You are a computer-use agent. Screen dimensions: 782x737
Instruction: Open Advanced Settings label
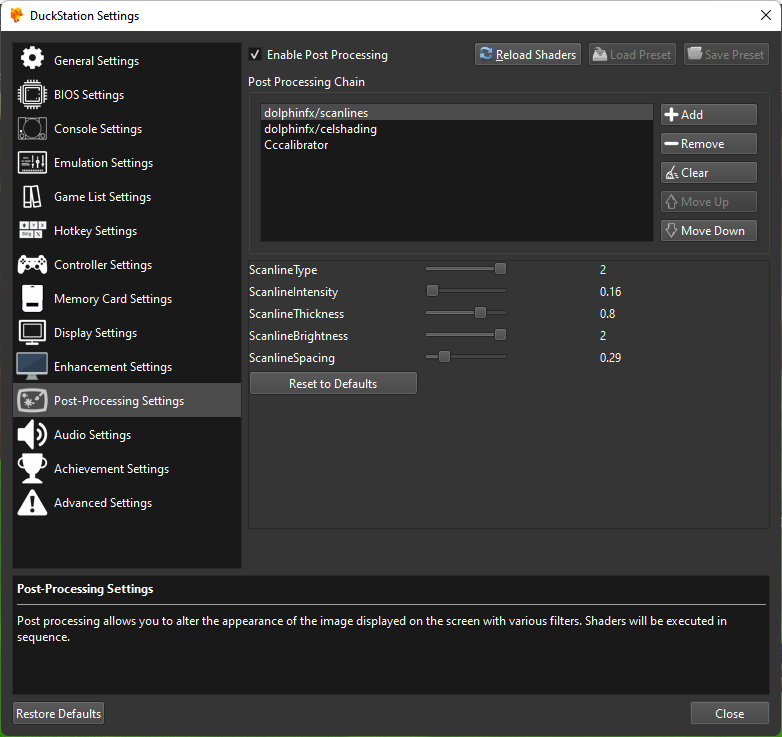coord(103,503)
